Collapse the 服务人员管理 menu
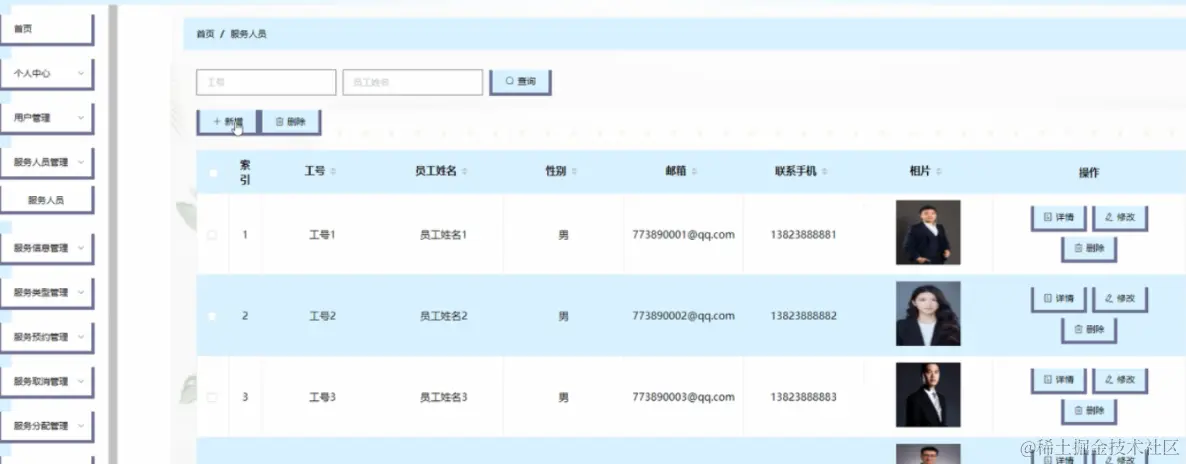The image size is (1186, 464). (x=47, y=162)
